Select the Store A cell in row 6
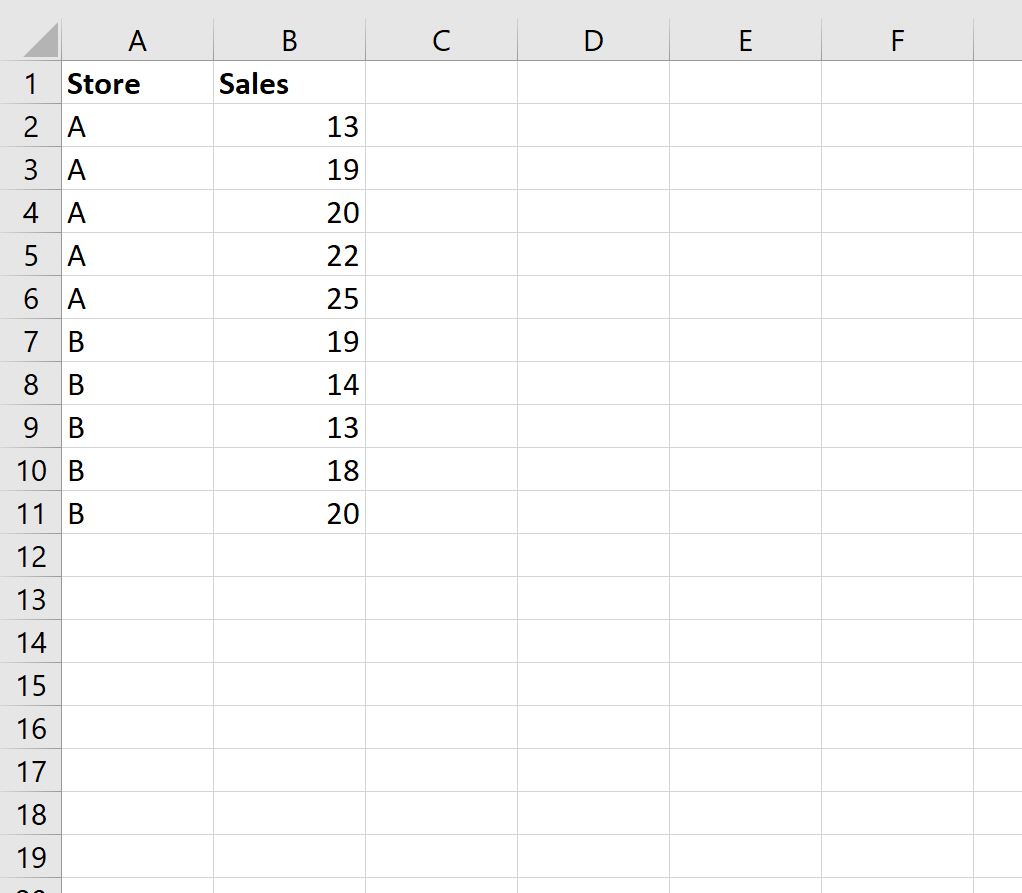This screenshot has width=1022, height=893. click(x=138, y=298)
